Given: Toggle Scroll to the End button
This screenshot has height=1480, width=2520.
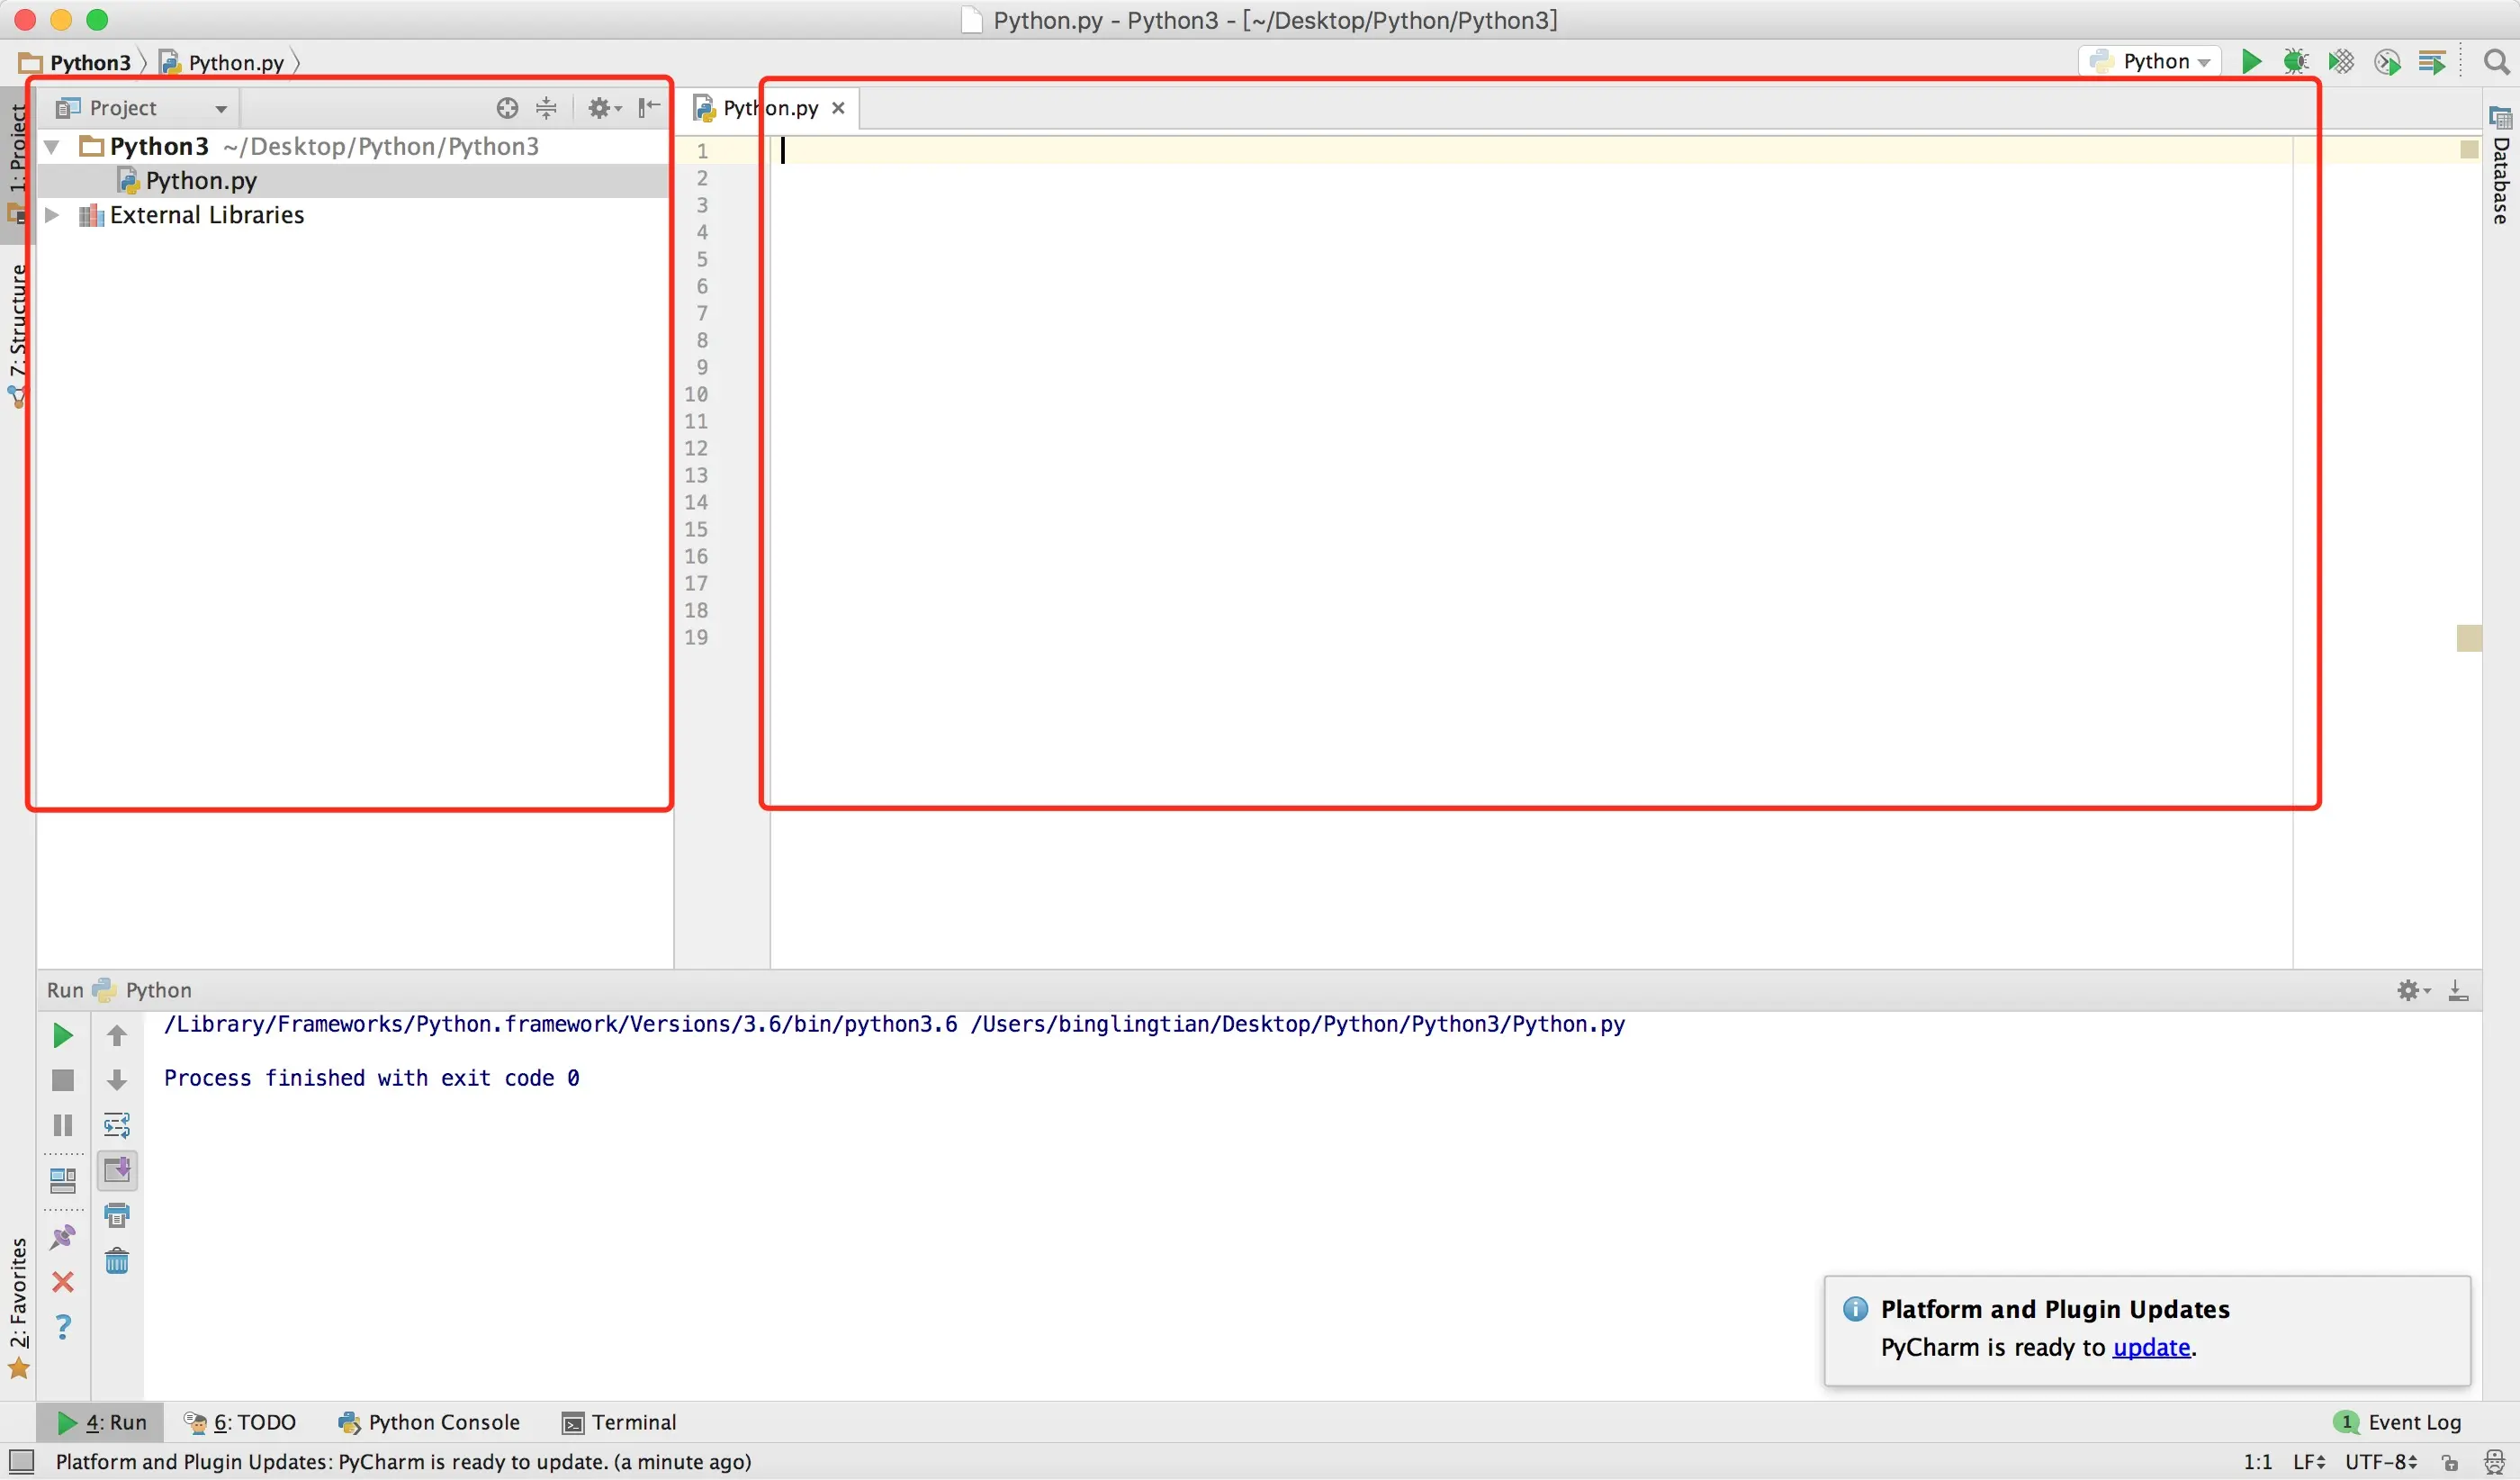Looking at the screenshot, I should click(117, 1170).
